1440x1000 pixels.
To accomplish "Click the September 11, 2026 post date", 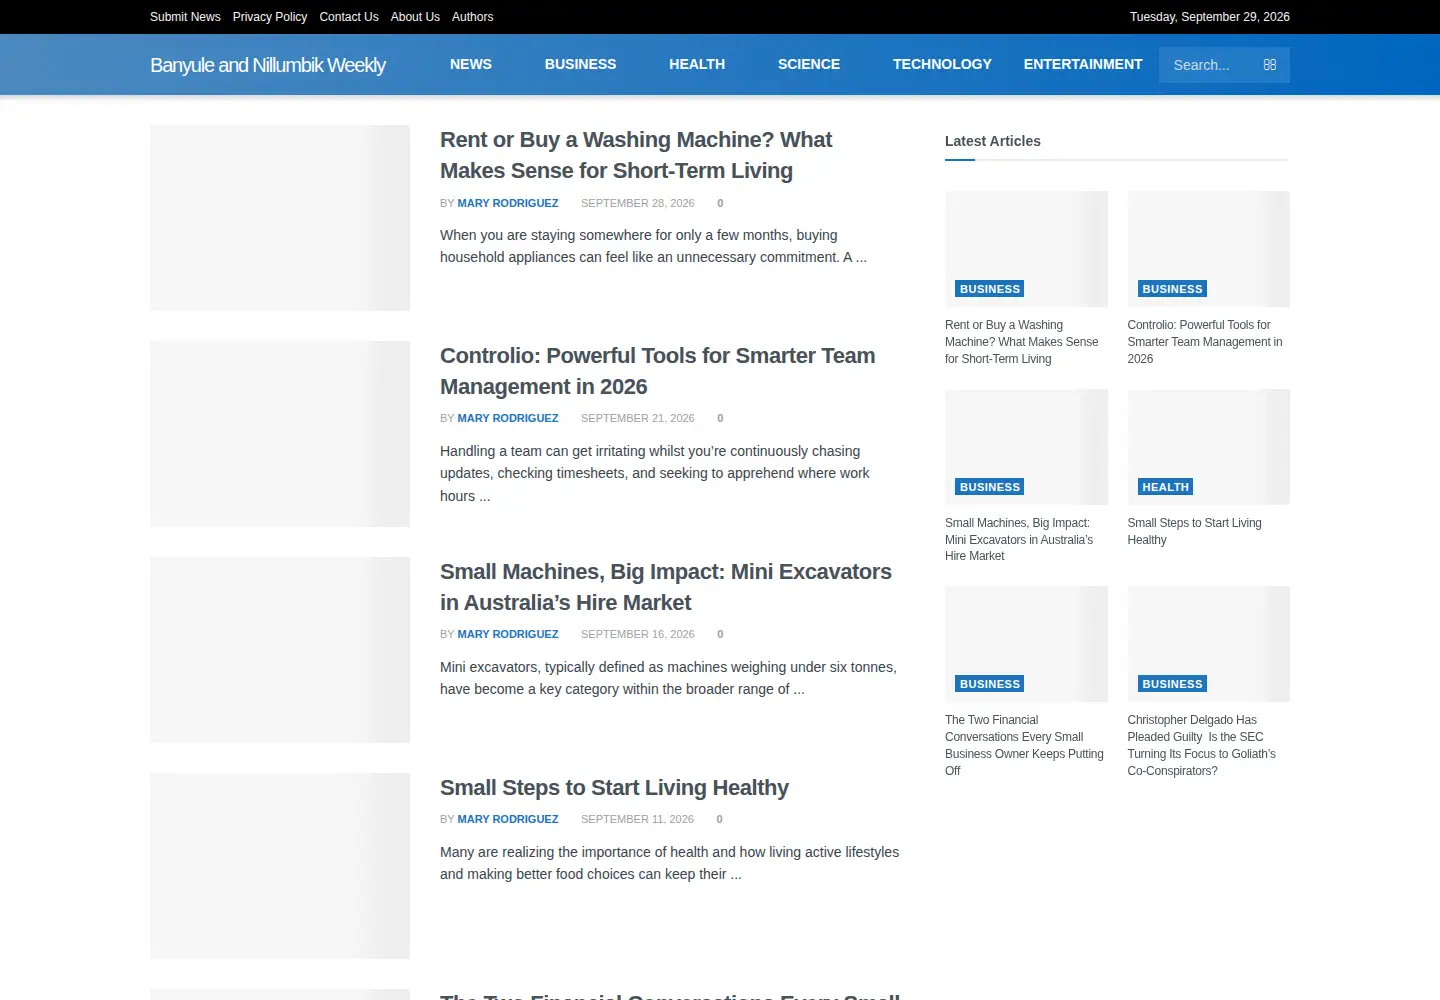I will click(637, 819).
